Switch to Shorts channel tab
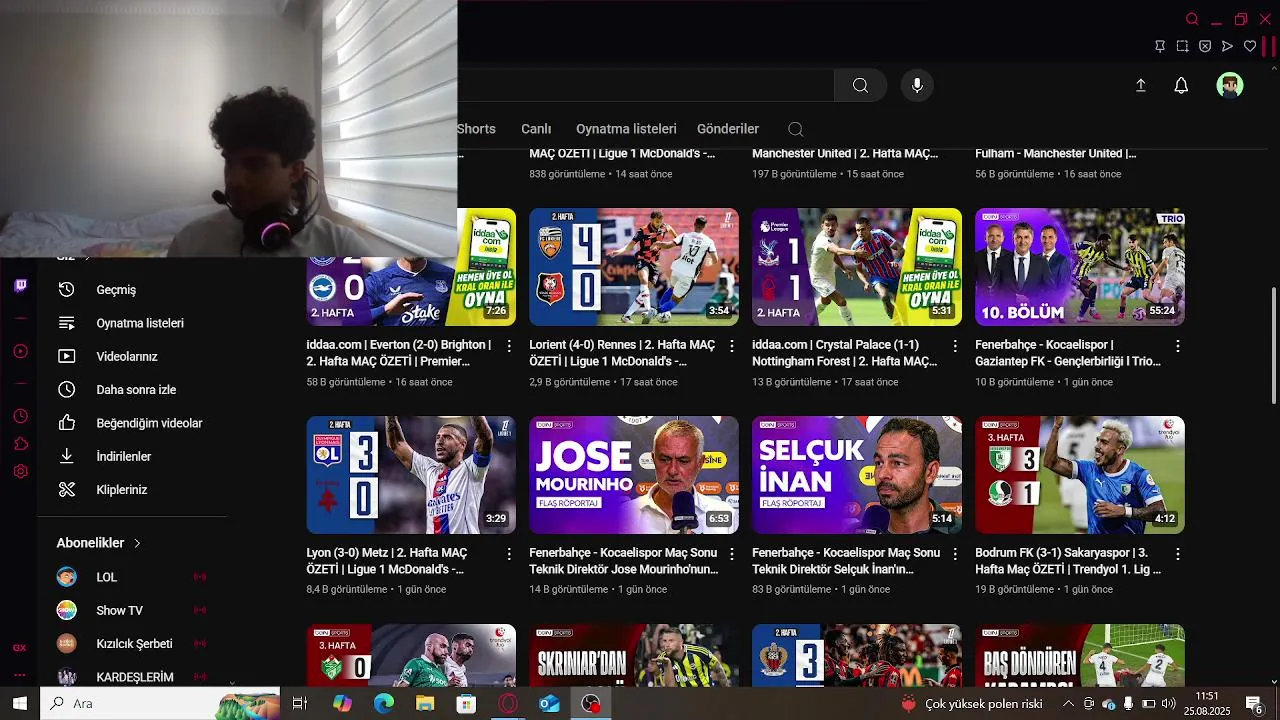Screen dimensions: 1280x720 pos(476,129)
